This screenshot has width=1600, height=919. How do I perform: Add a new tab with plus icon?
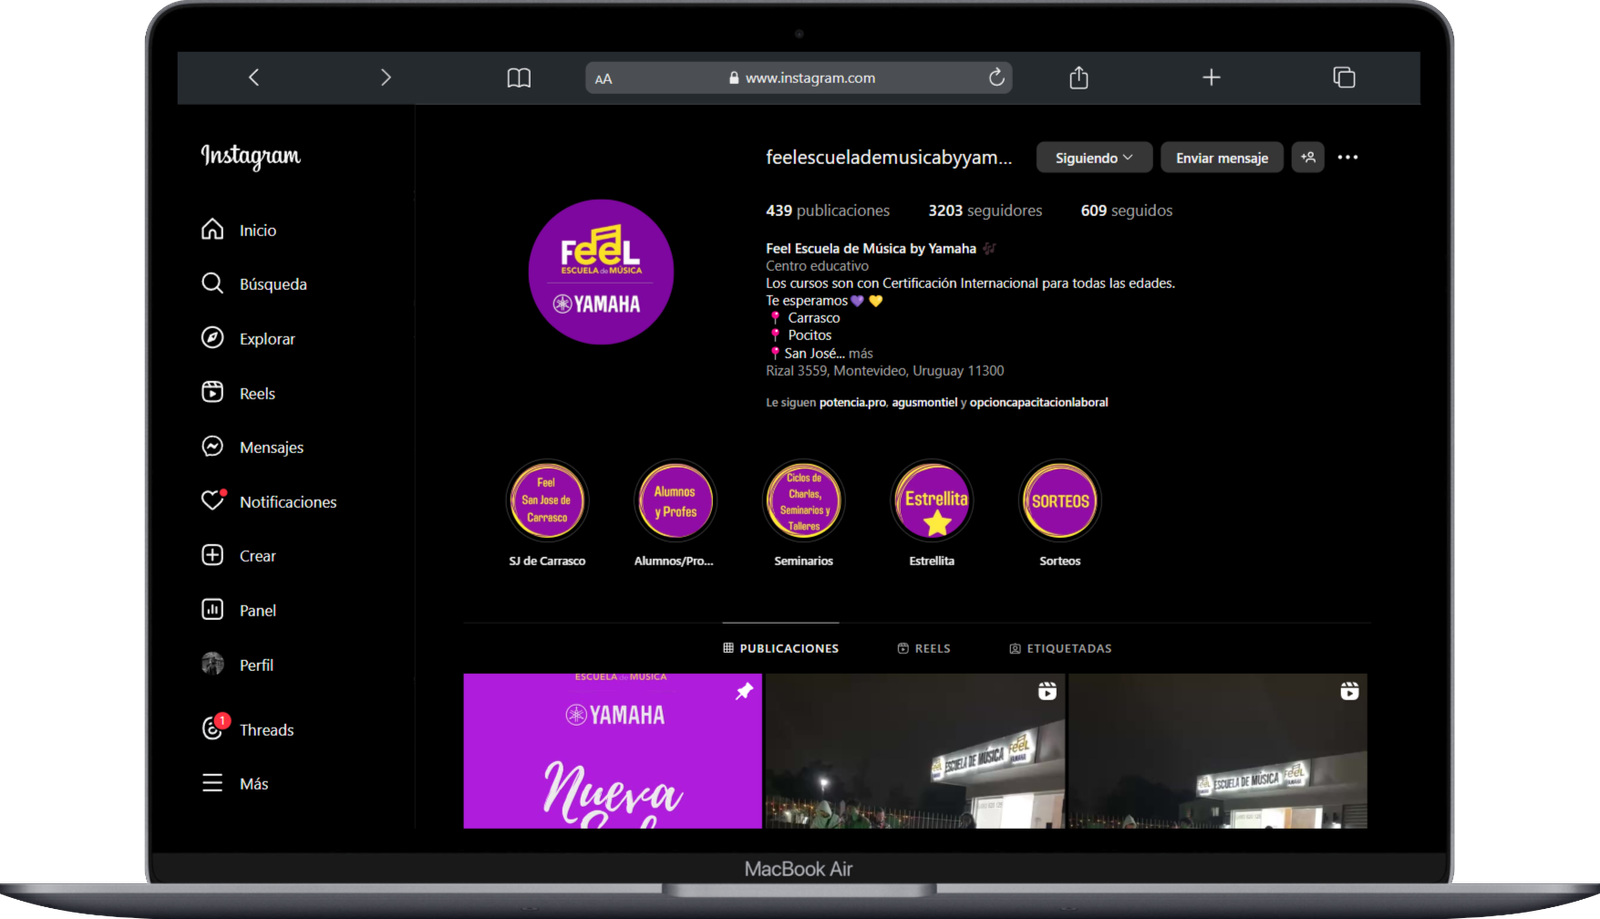pos(1211,77)
